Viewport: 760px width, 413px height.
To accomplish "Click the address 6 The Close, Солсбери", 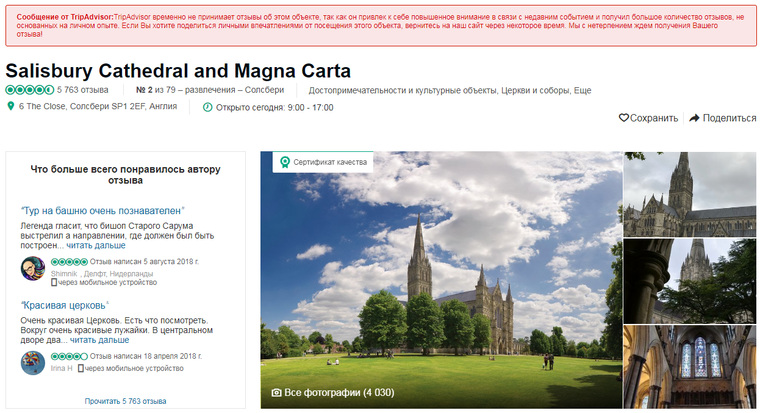I will (x=98, y=106).
